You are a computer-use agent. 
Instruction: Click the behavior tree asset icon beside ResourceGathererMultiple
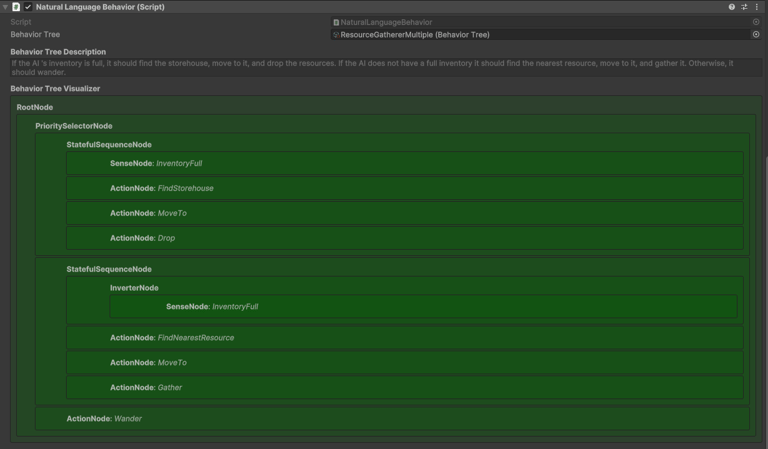coord(336,34)
